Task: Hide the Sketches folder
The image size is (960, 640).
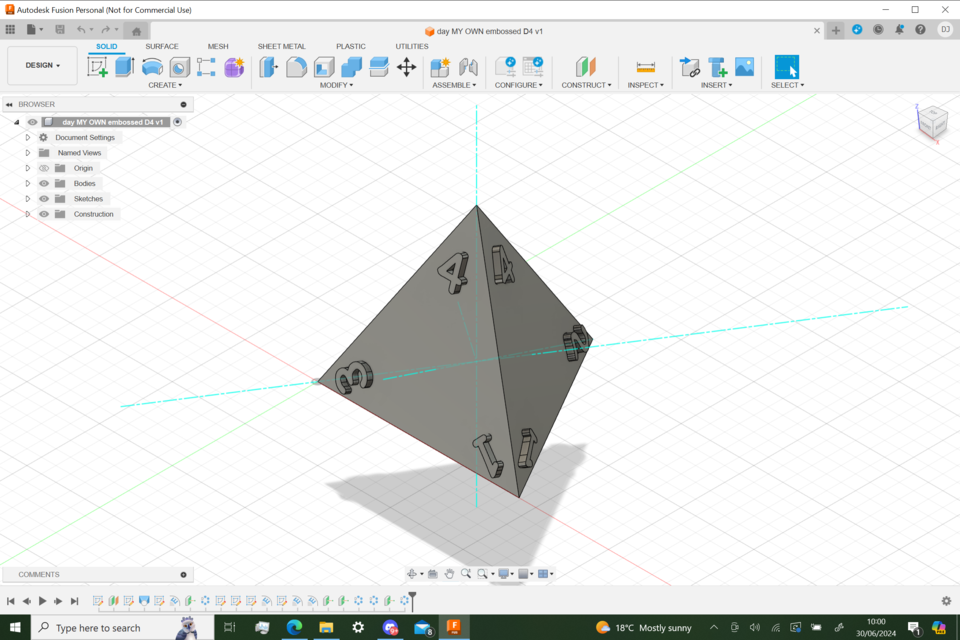Action: click(x=43, y=198)
